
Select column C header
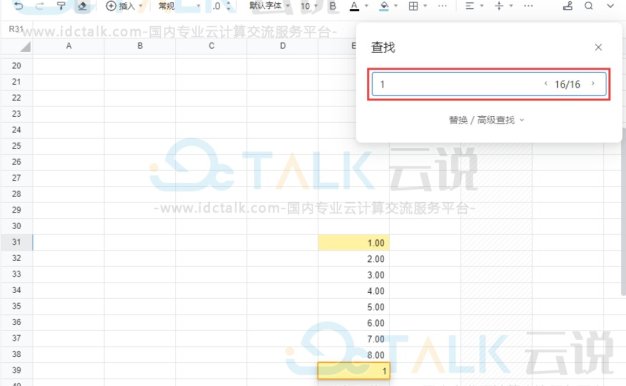point(211,46)
